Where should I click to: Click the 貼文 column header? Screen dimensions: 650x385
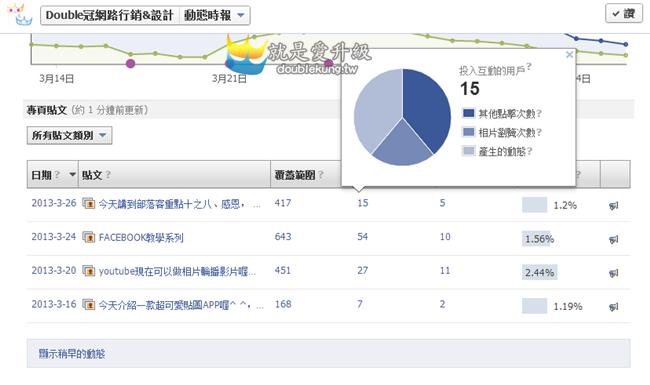click(174, 175)
